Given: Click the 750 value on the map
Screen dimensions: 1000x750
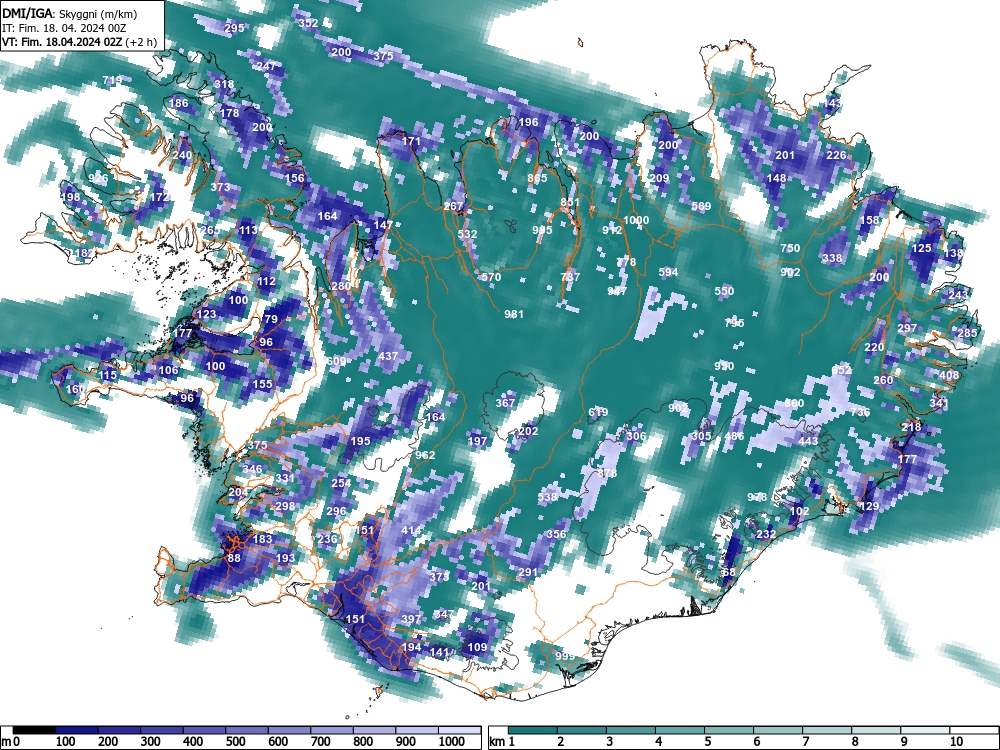Looking at the screenshot, I should (790, 248).
